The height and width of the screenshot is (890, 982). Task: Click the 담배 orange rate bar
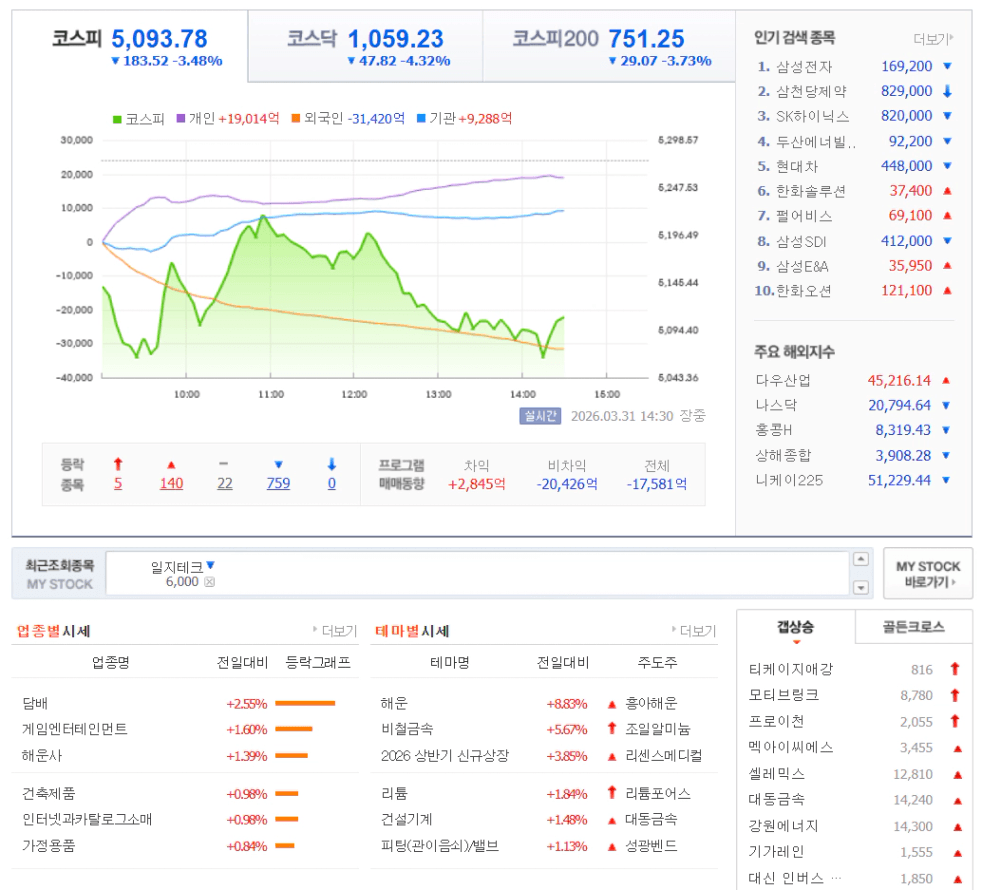pos(305,703)
